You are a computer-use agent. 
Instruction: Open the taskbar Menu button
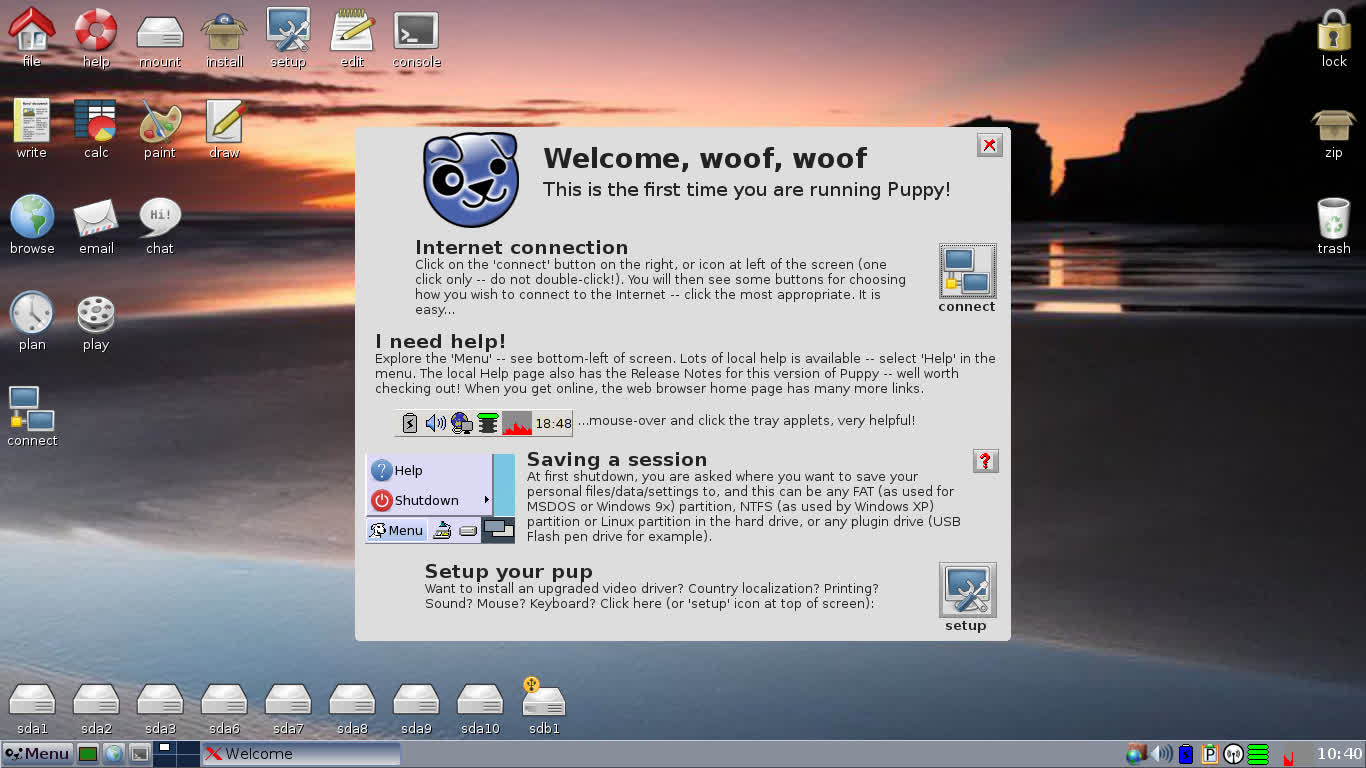click(x=37, y=754)
